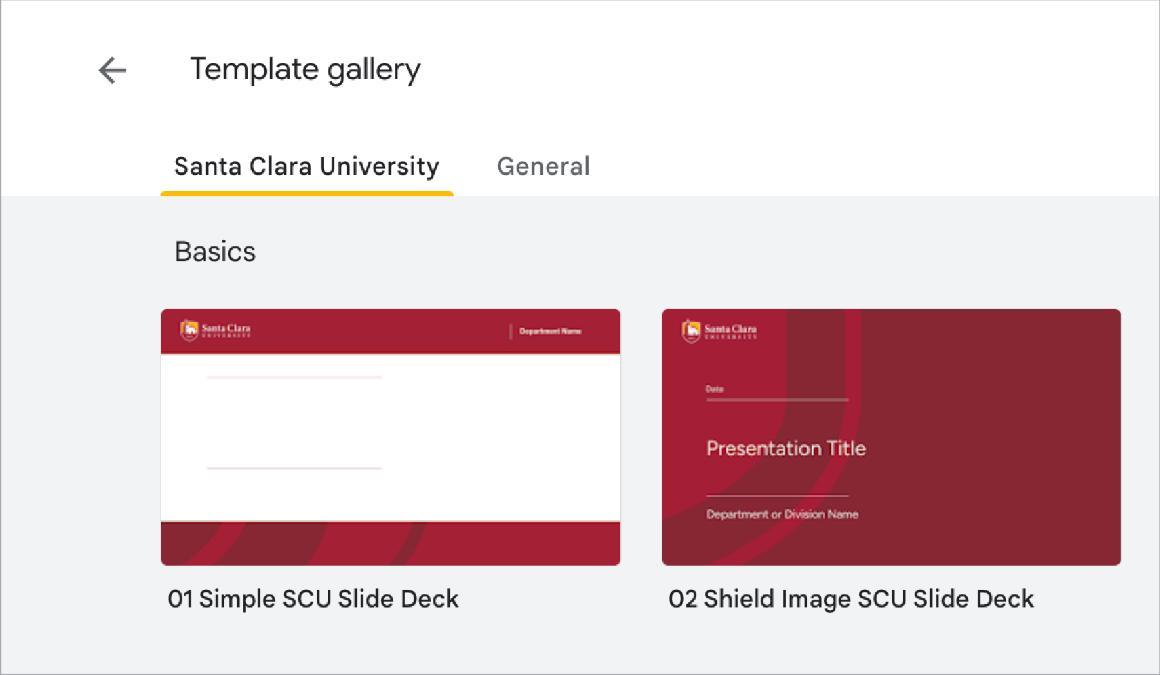Viewport: 1160px width, 675px height.
Task: Open the 01 Simple SCU Slide Deck template
Action: point(390,435)
